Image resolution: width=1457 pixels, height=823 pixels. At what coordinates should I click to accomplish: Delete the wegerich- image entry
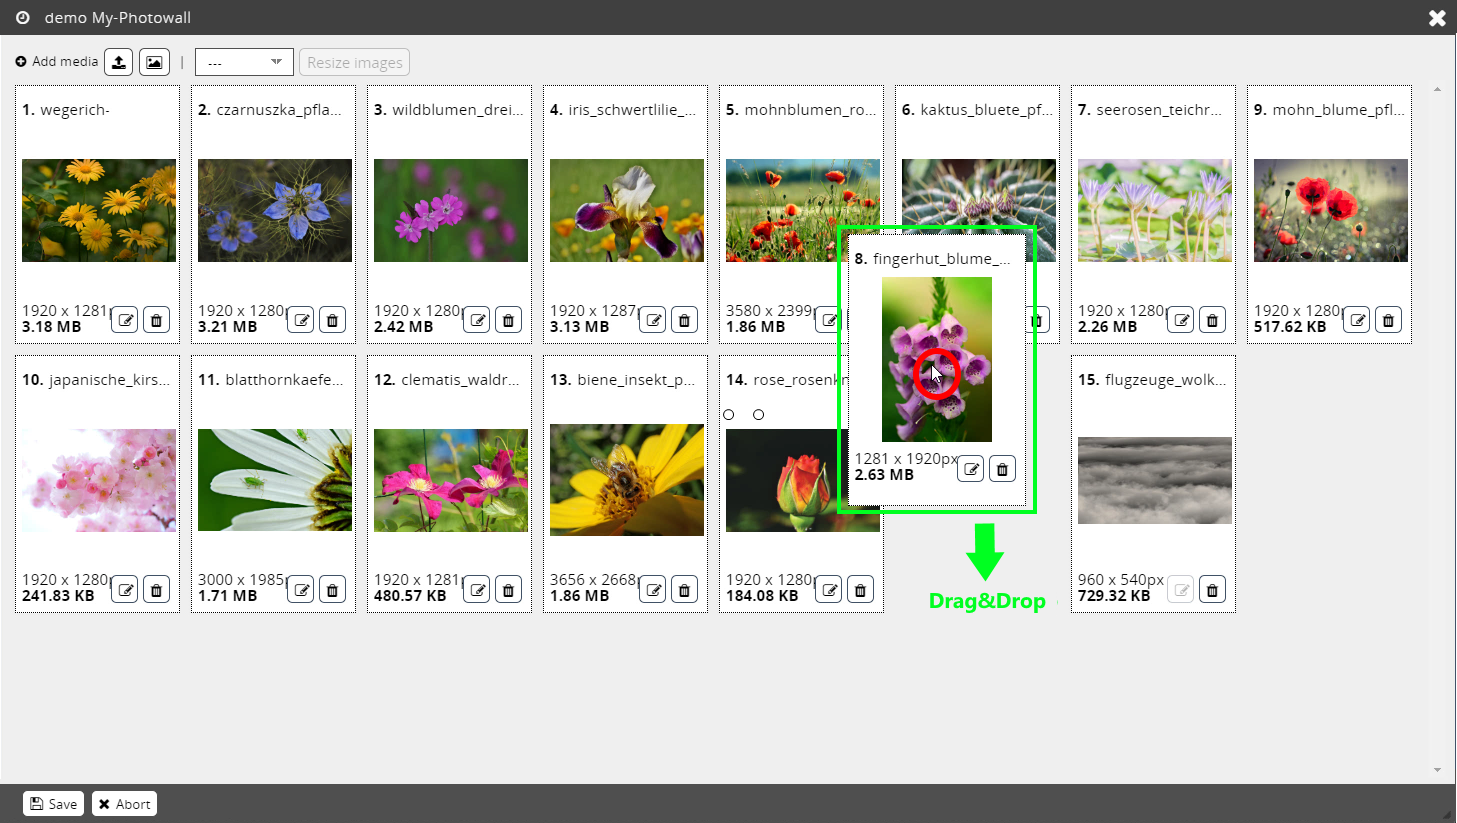[156, 320]
